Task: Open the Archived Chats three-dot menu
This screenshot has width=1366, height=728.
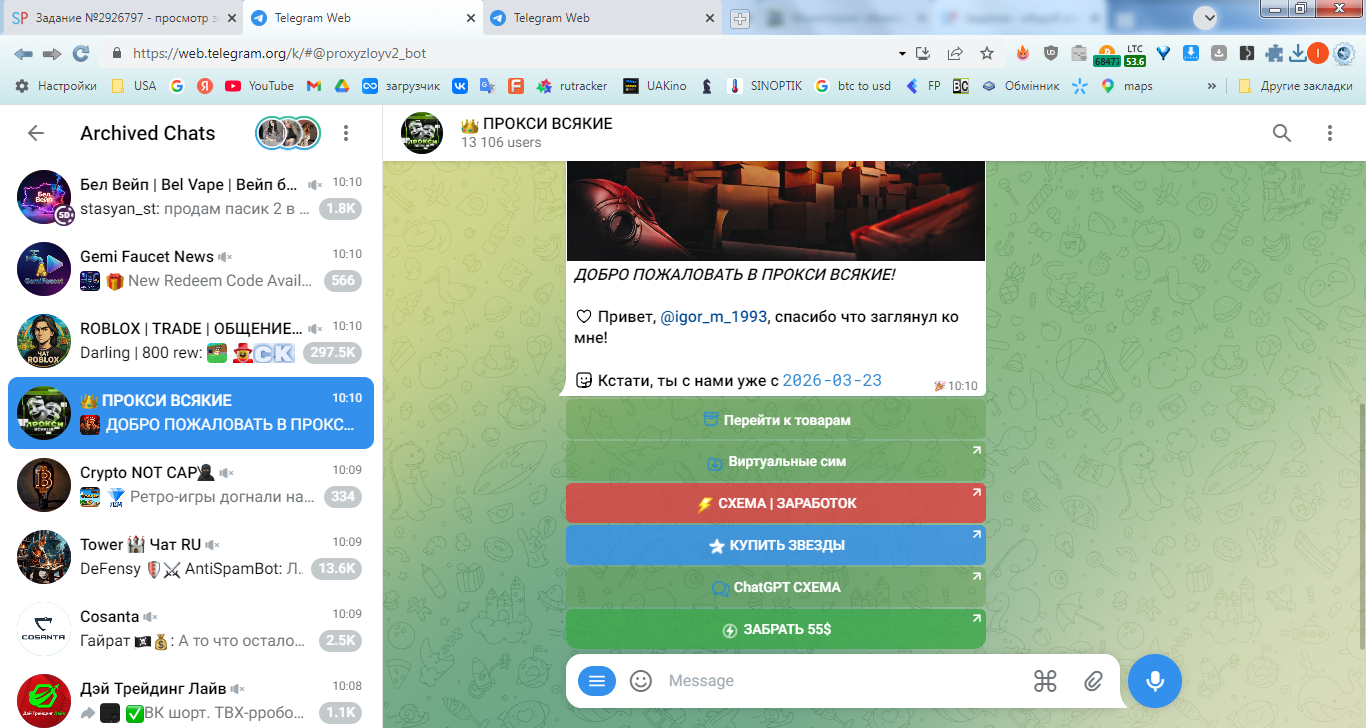Action: coord(346,133)
